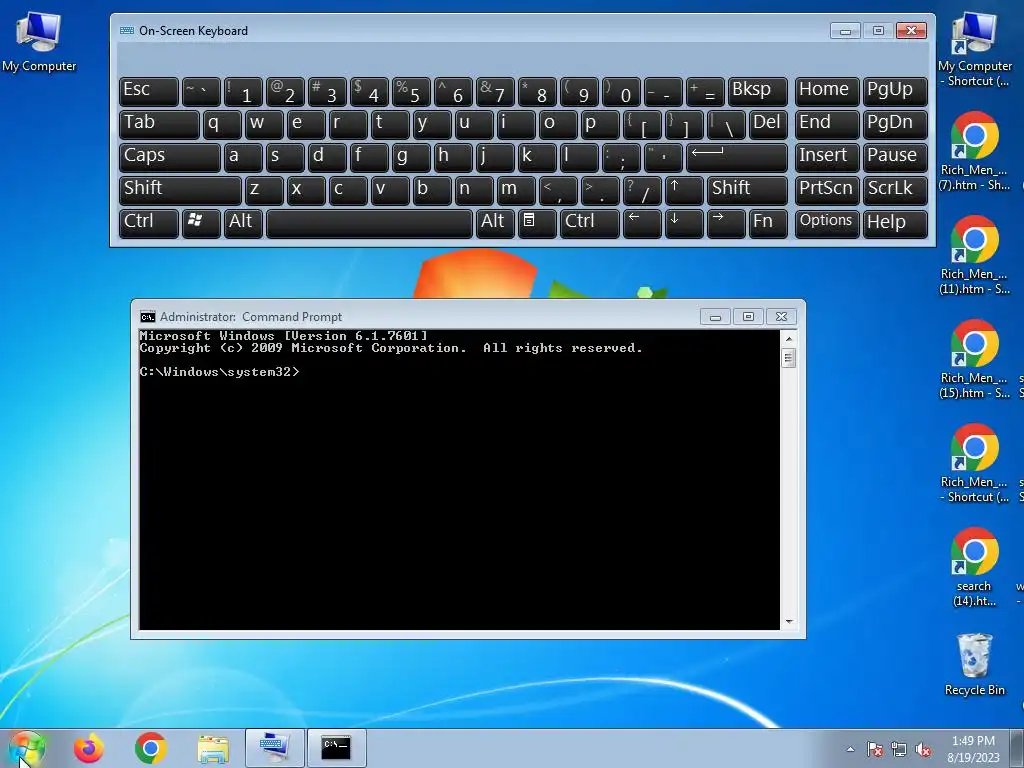The height and width of the screenshot is (768, 1024).
Task: Open search (14).ht Chrome shortcut
Action: click(974, 567)
